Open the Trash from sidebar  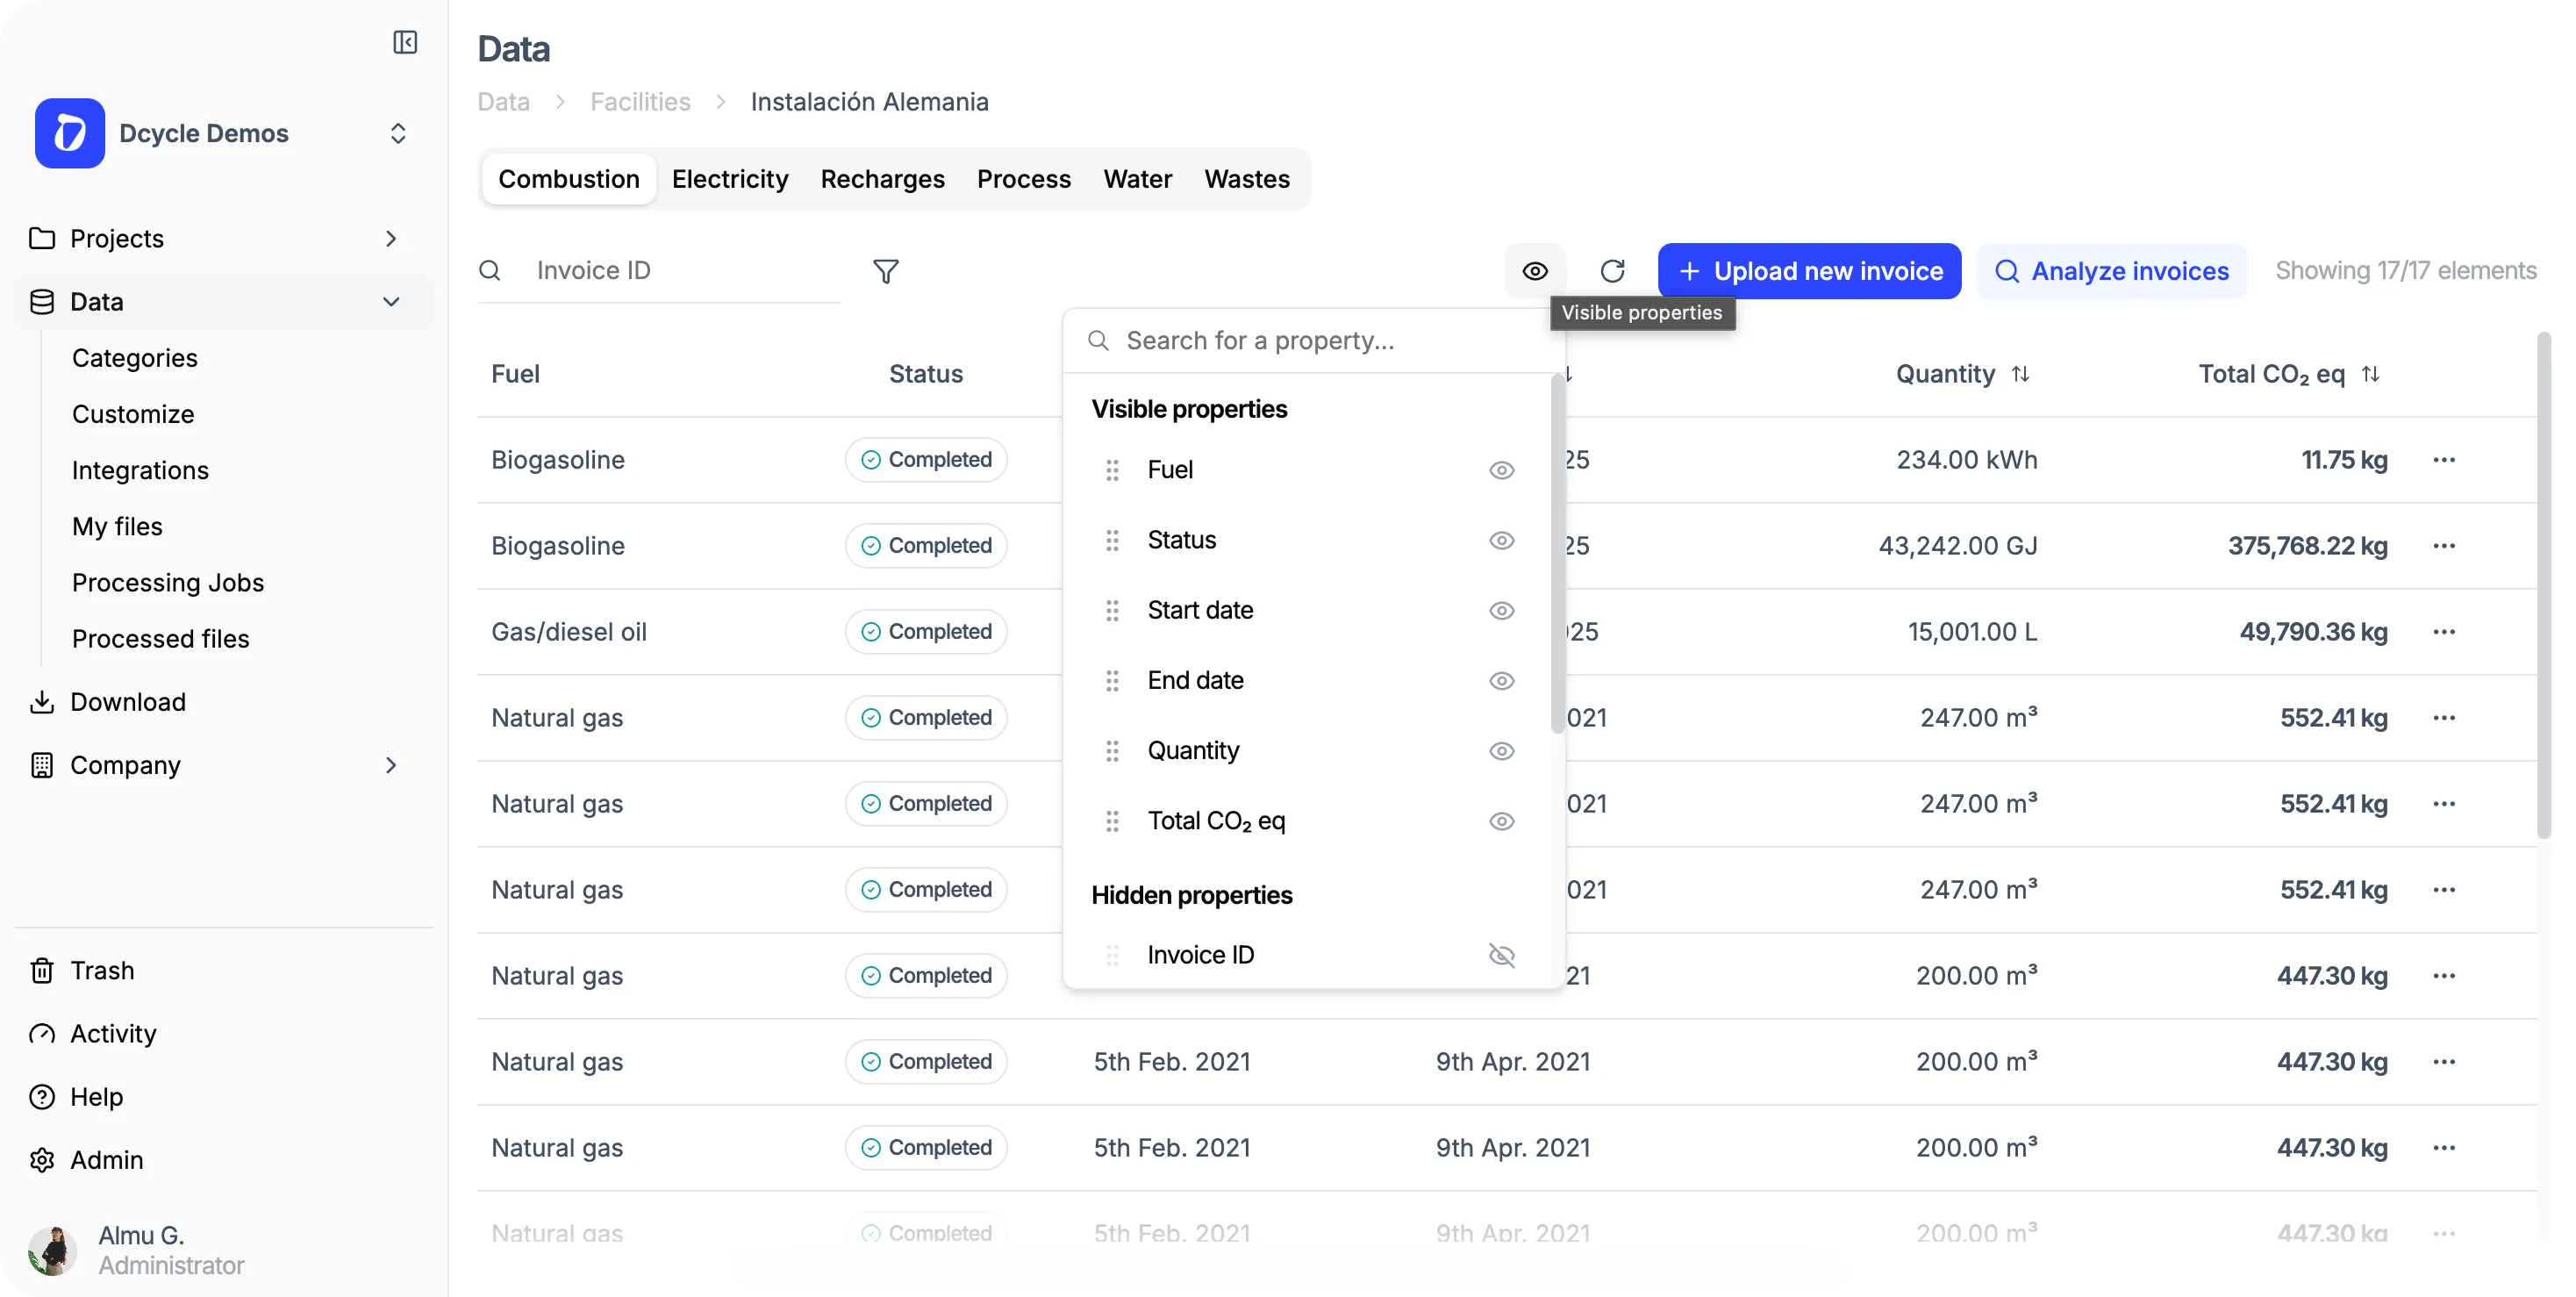[x=101, y=970]
